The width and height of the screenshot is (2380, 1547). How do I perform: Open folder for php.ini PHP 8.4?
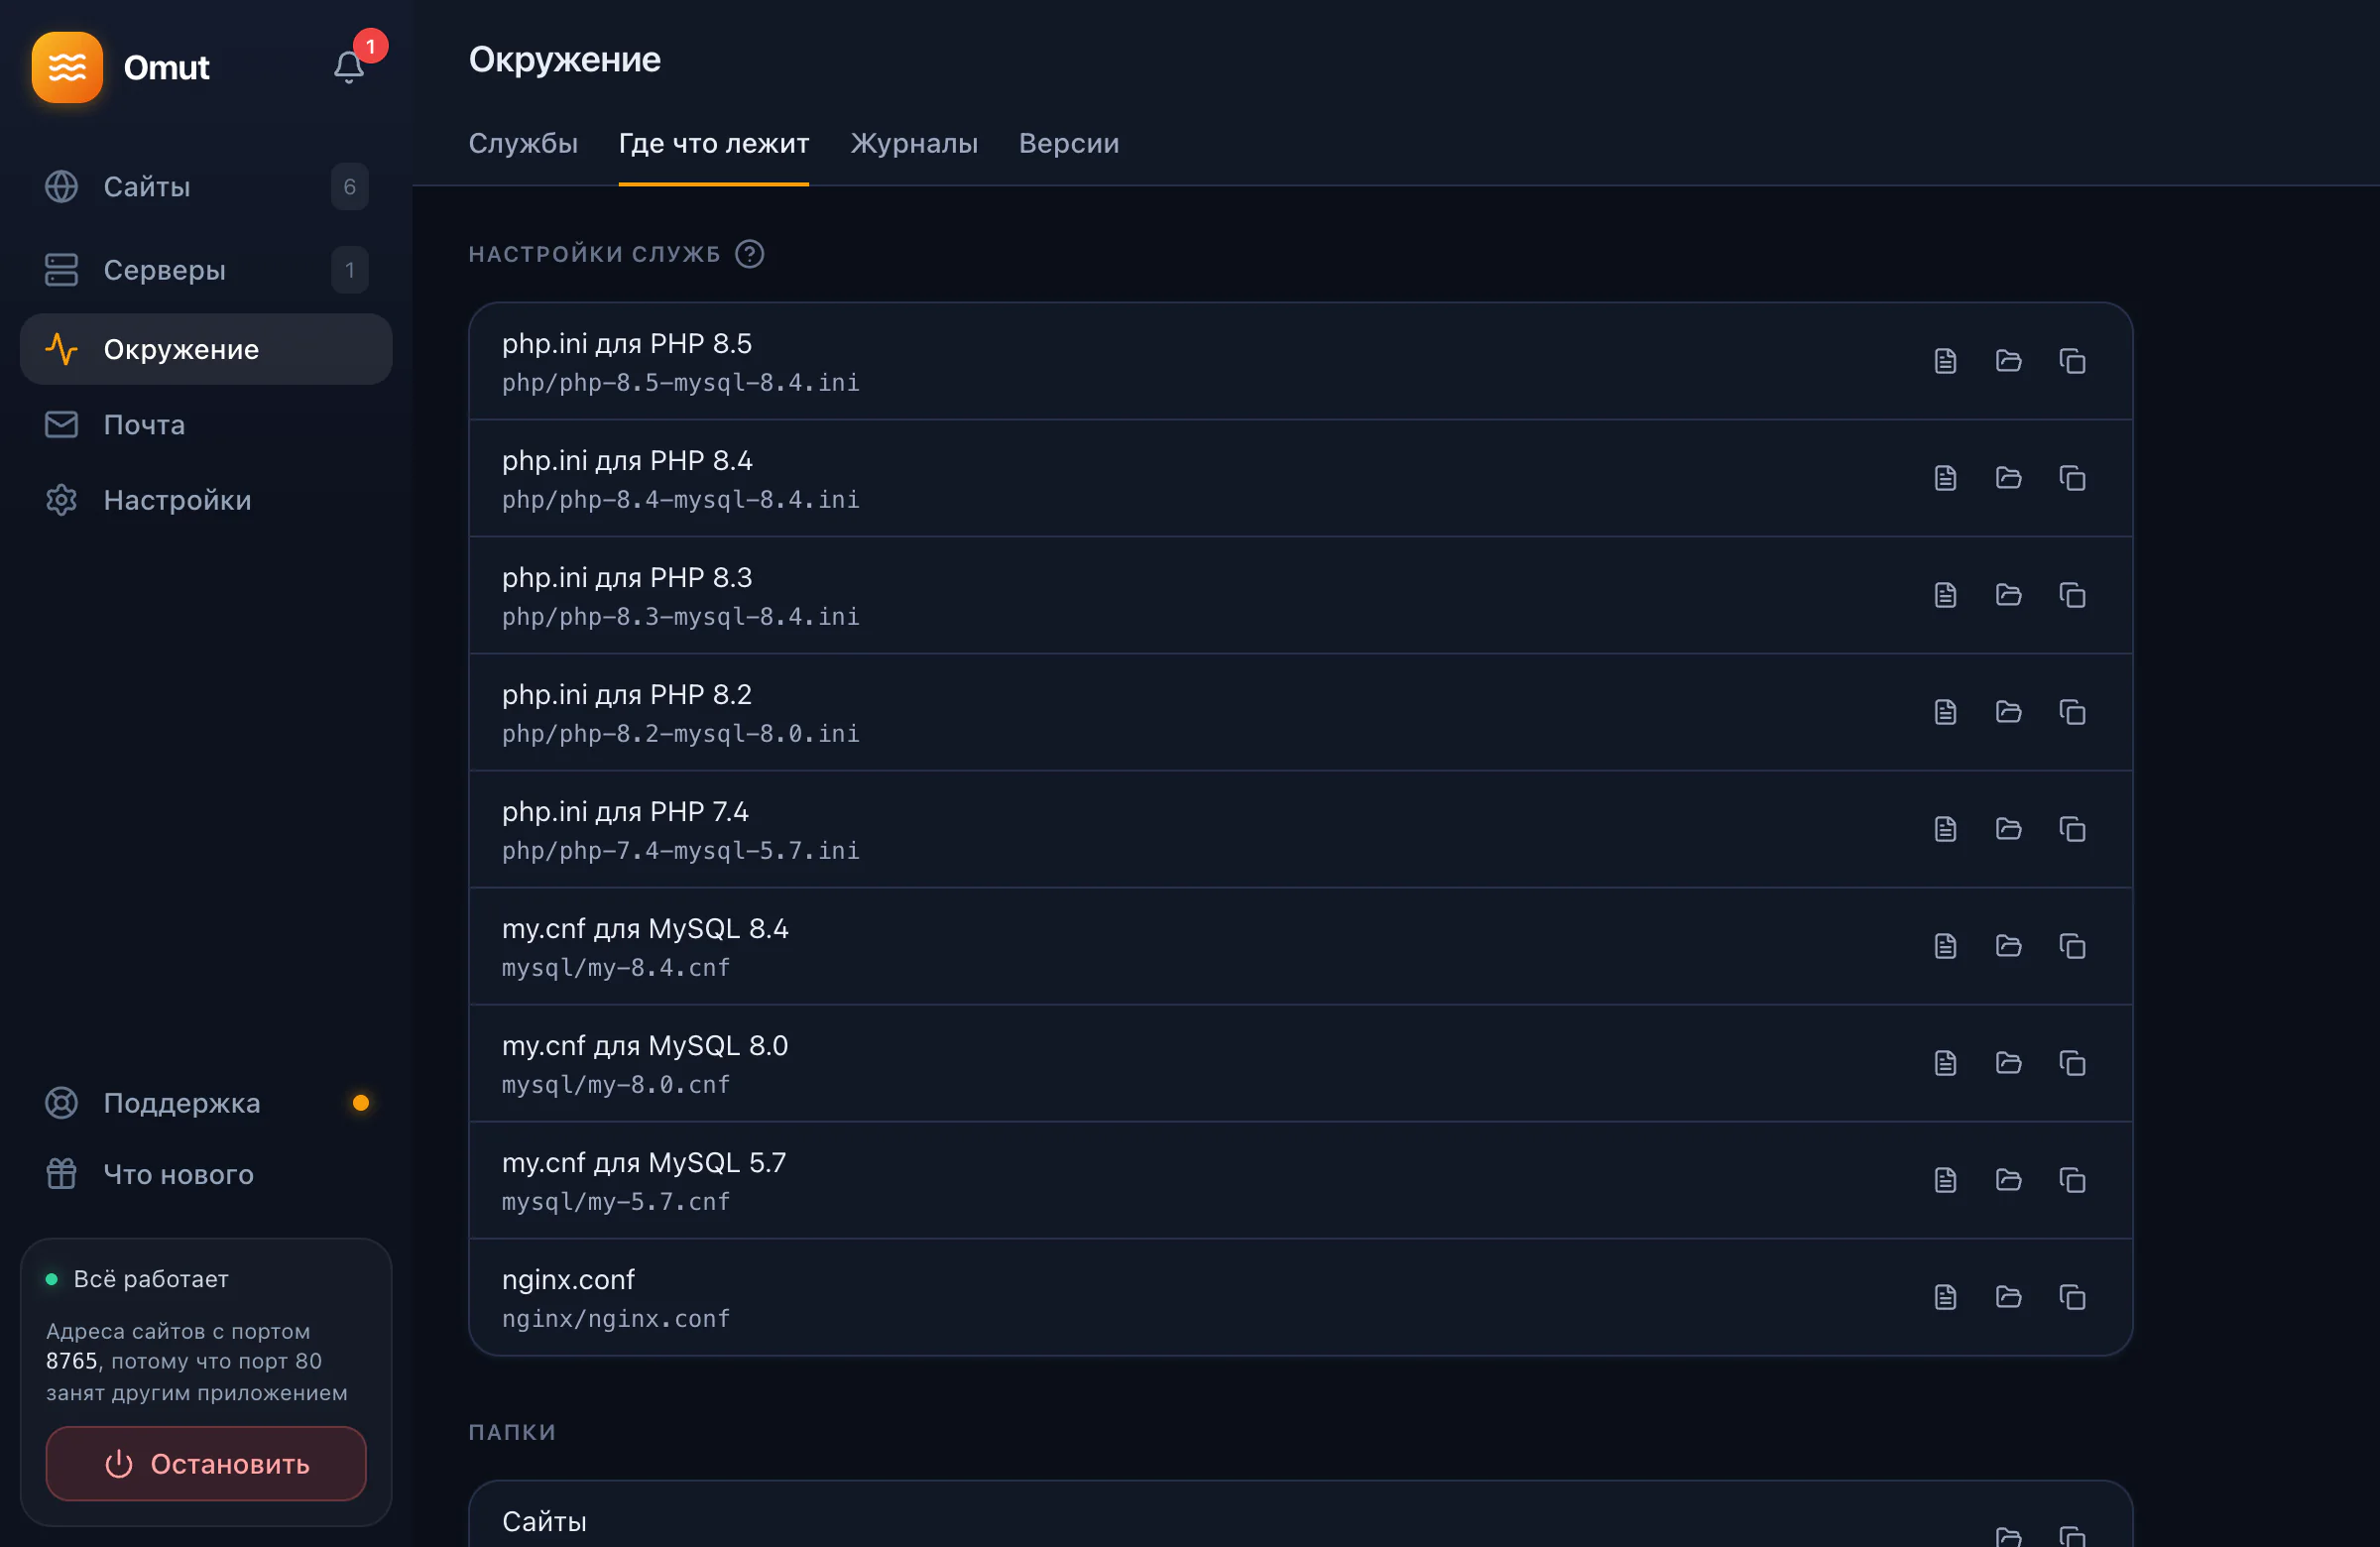[2008, 478]
